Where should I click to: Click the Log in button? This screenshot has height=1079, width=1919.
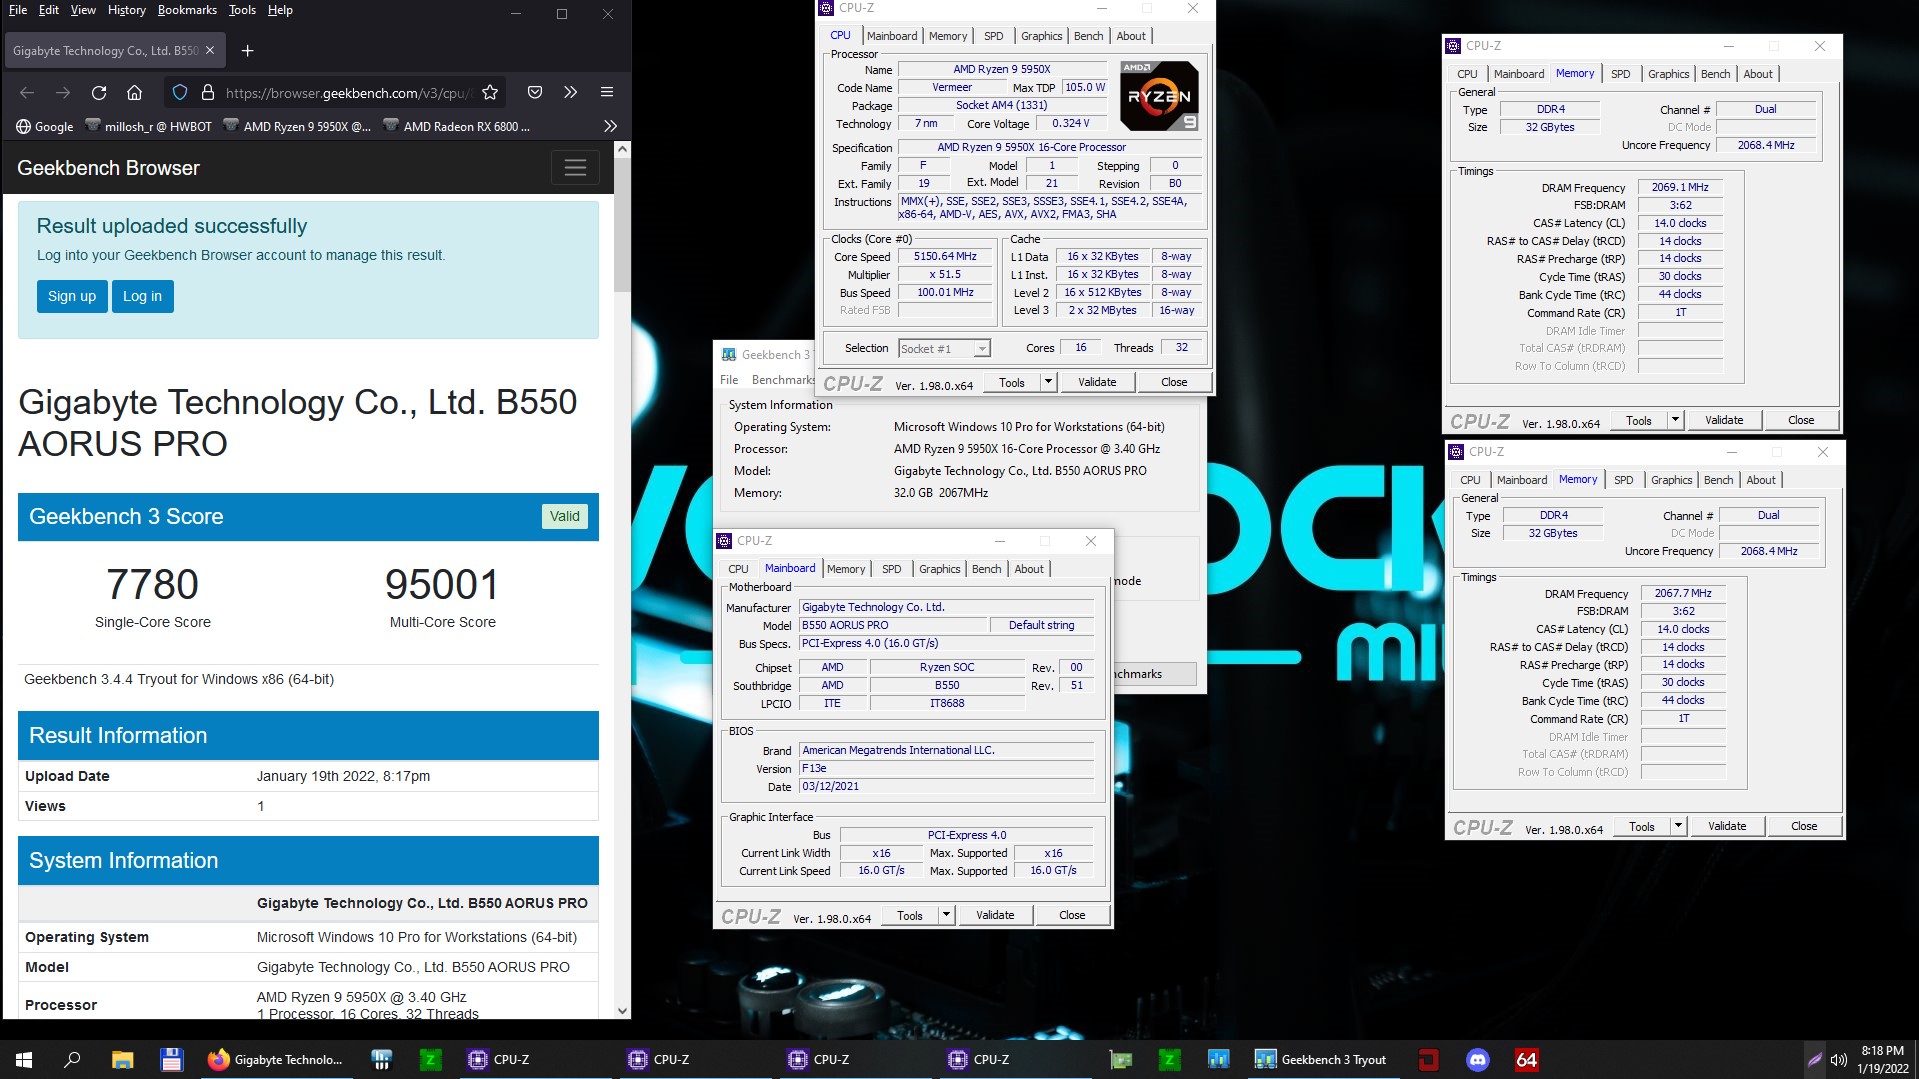point(142,296)
